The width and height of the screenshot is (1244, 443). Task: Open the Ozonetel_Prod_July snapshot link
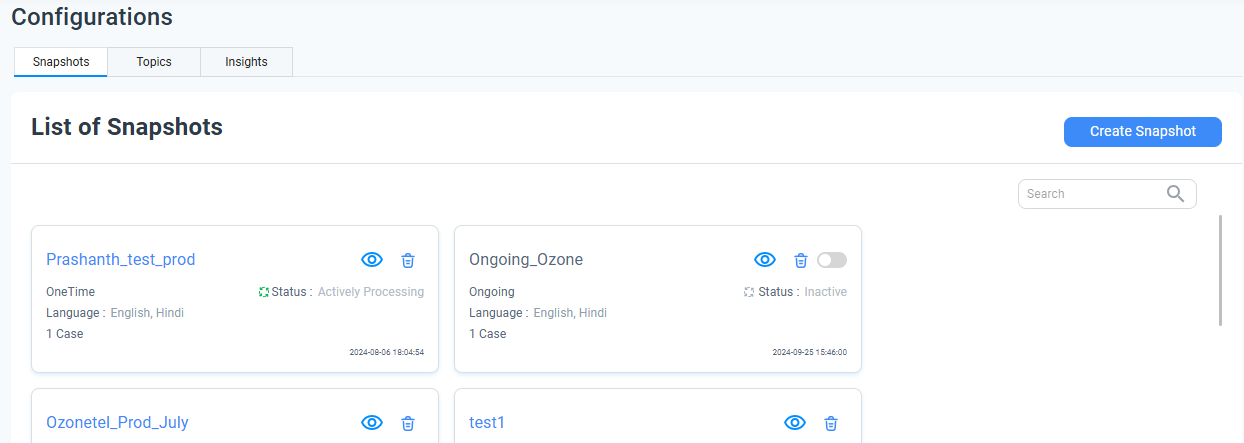(x=117, y=423)
